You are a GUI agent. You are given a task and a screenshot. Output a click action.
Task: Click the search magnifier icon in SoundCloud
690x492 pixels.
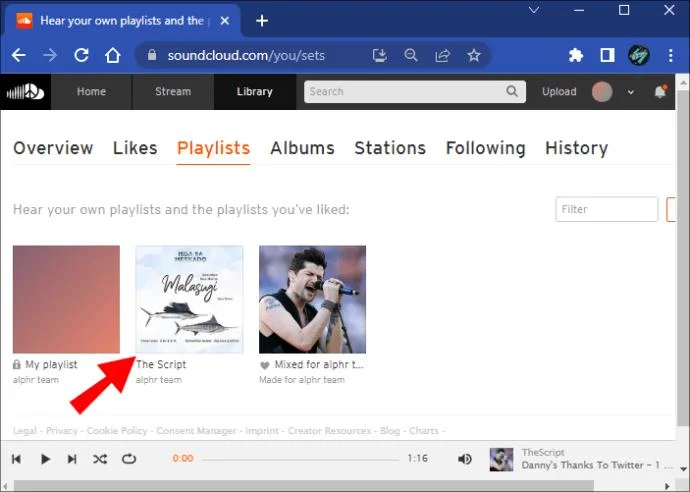512,91
